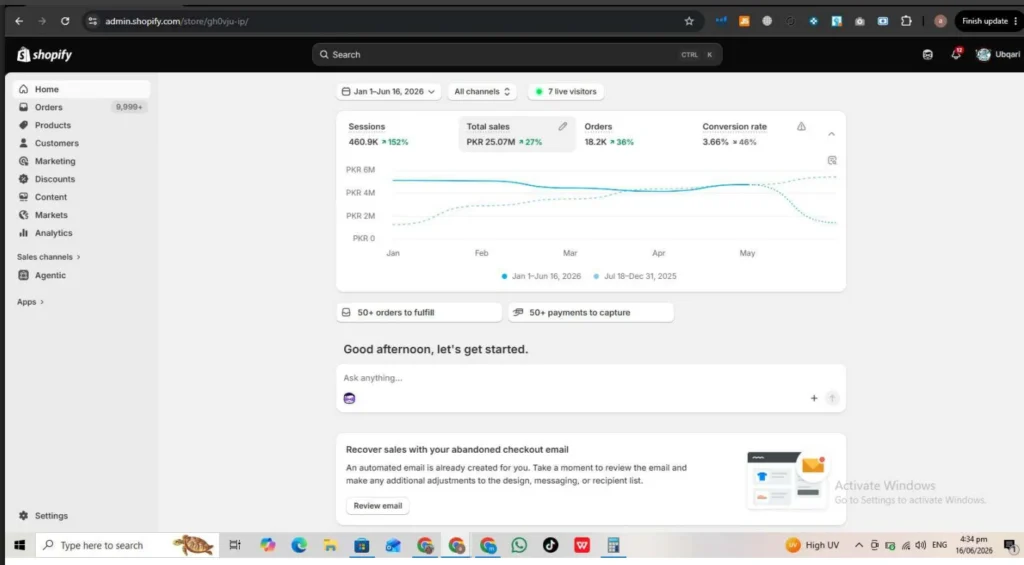Image resolution: width=1024 pixels, height=565 pixels.
Task: Click inside the Shopify Search field
Action: tap(517, 55)
